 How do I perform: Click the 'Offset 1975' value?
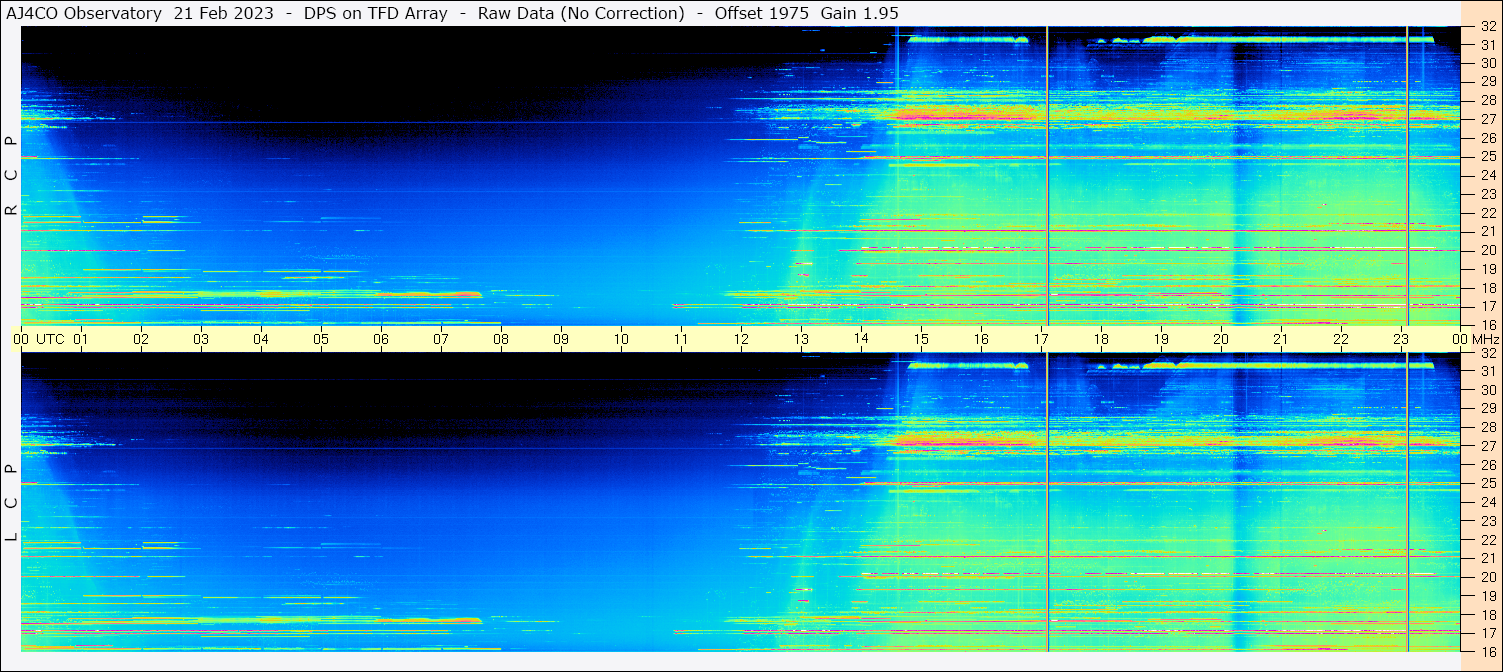click(x=761, y=13)
